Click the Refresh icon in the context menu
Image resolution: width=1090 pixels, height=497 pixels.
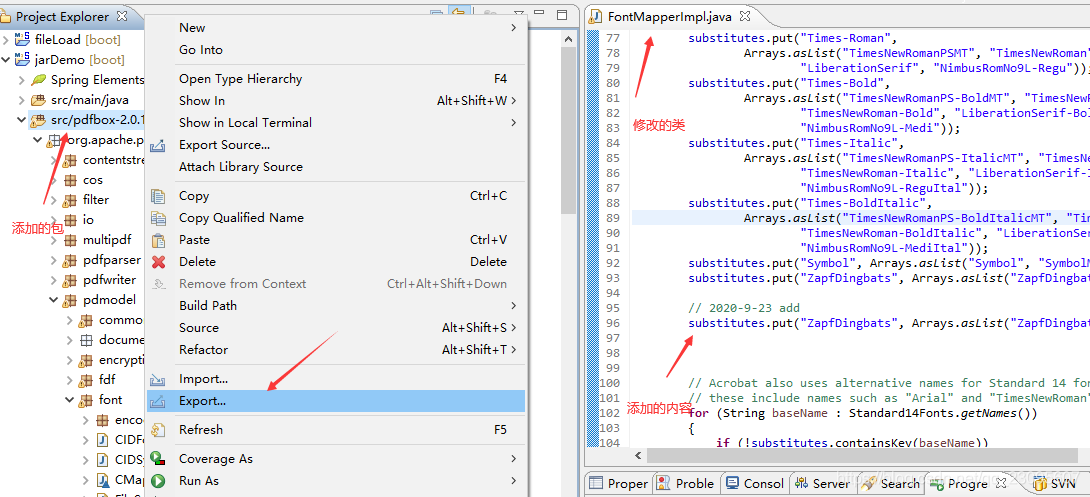click(x=158, y=430)
